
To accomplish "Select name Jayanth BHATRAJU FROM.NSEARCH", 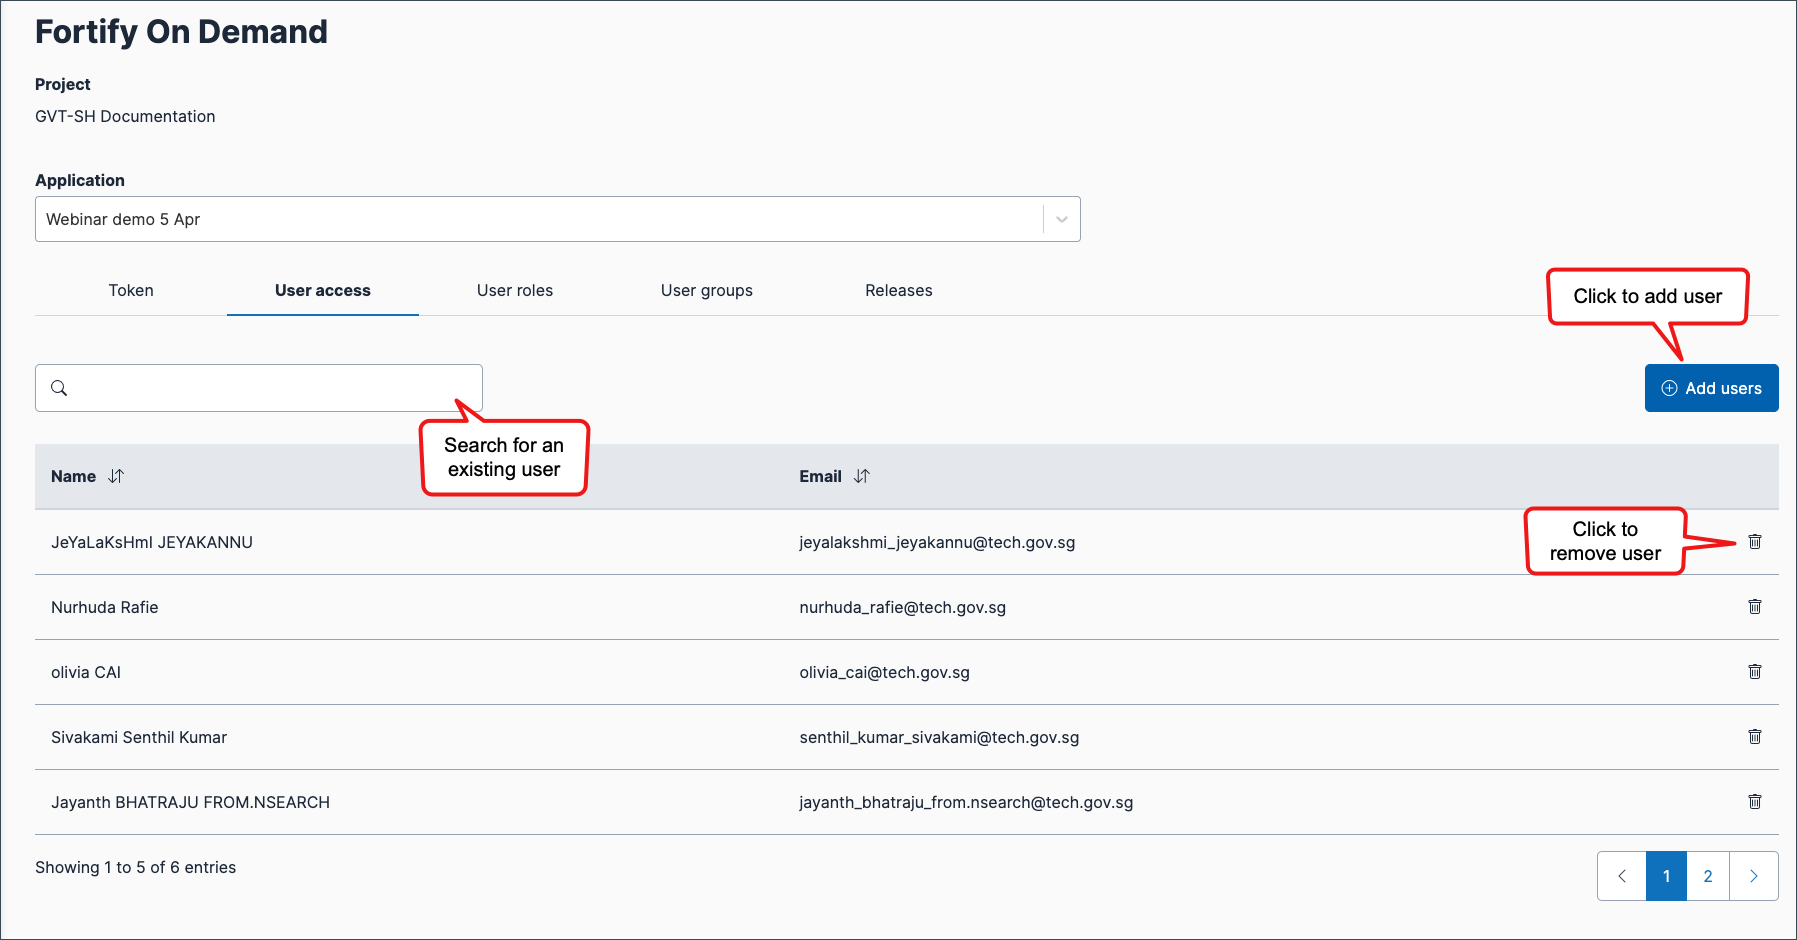I will [190, 802].
